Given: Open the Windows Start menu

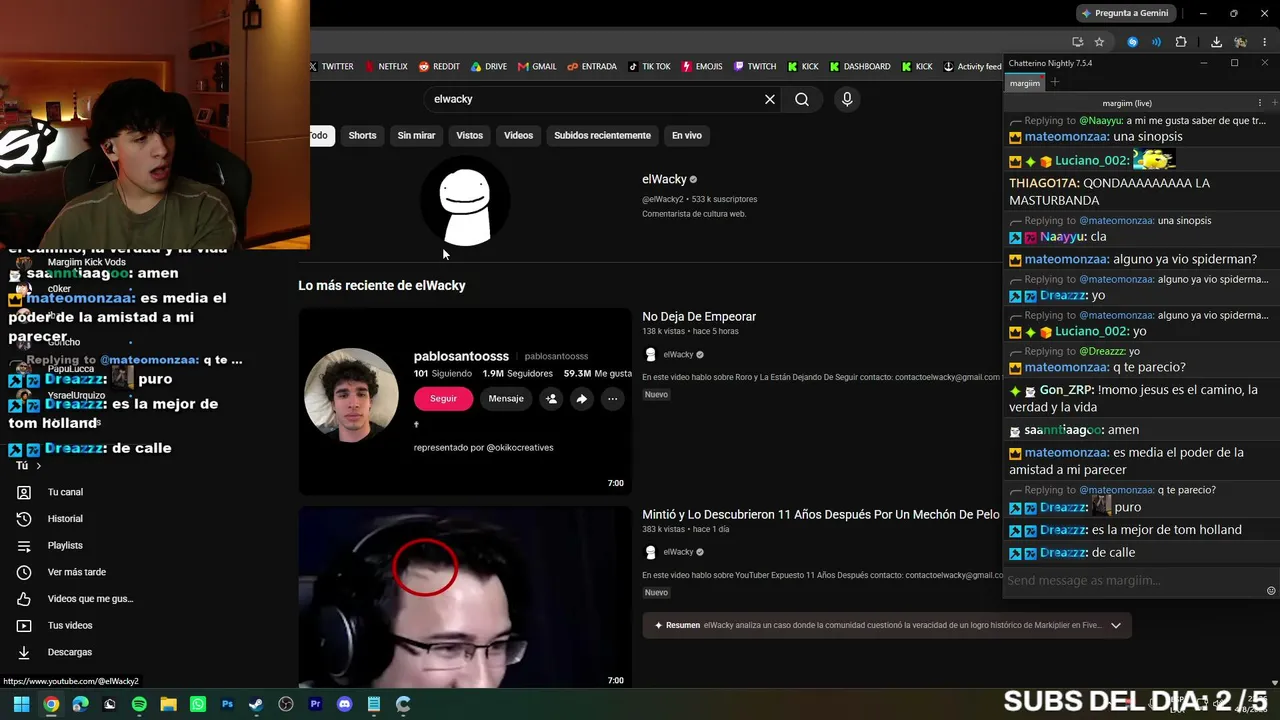Looking at the screenshot, I should [x=21, y=704].
